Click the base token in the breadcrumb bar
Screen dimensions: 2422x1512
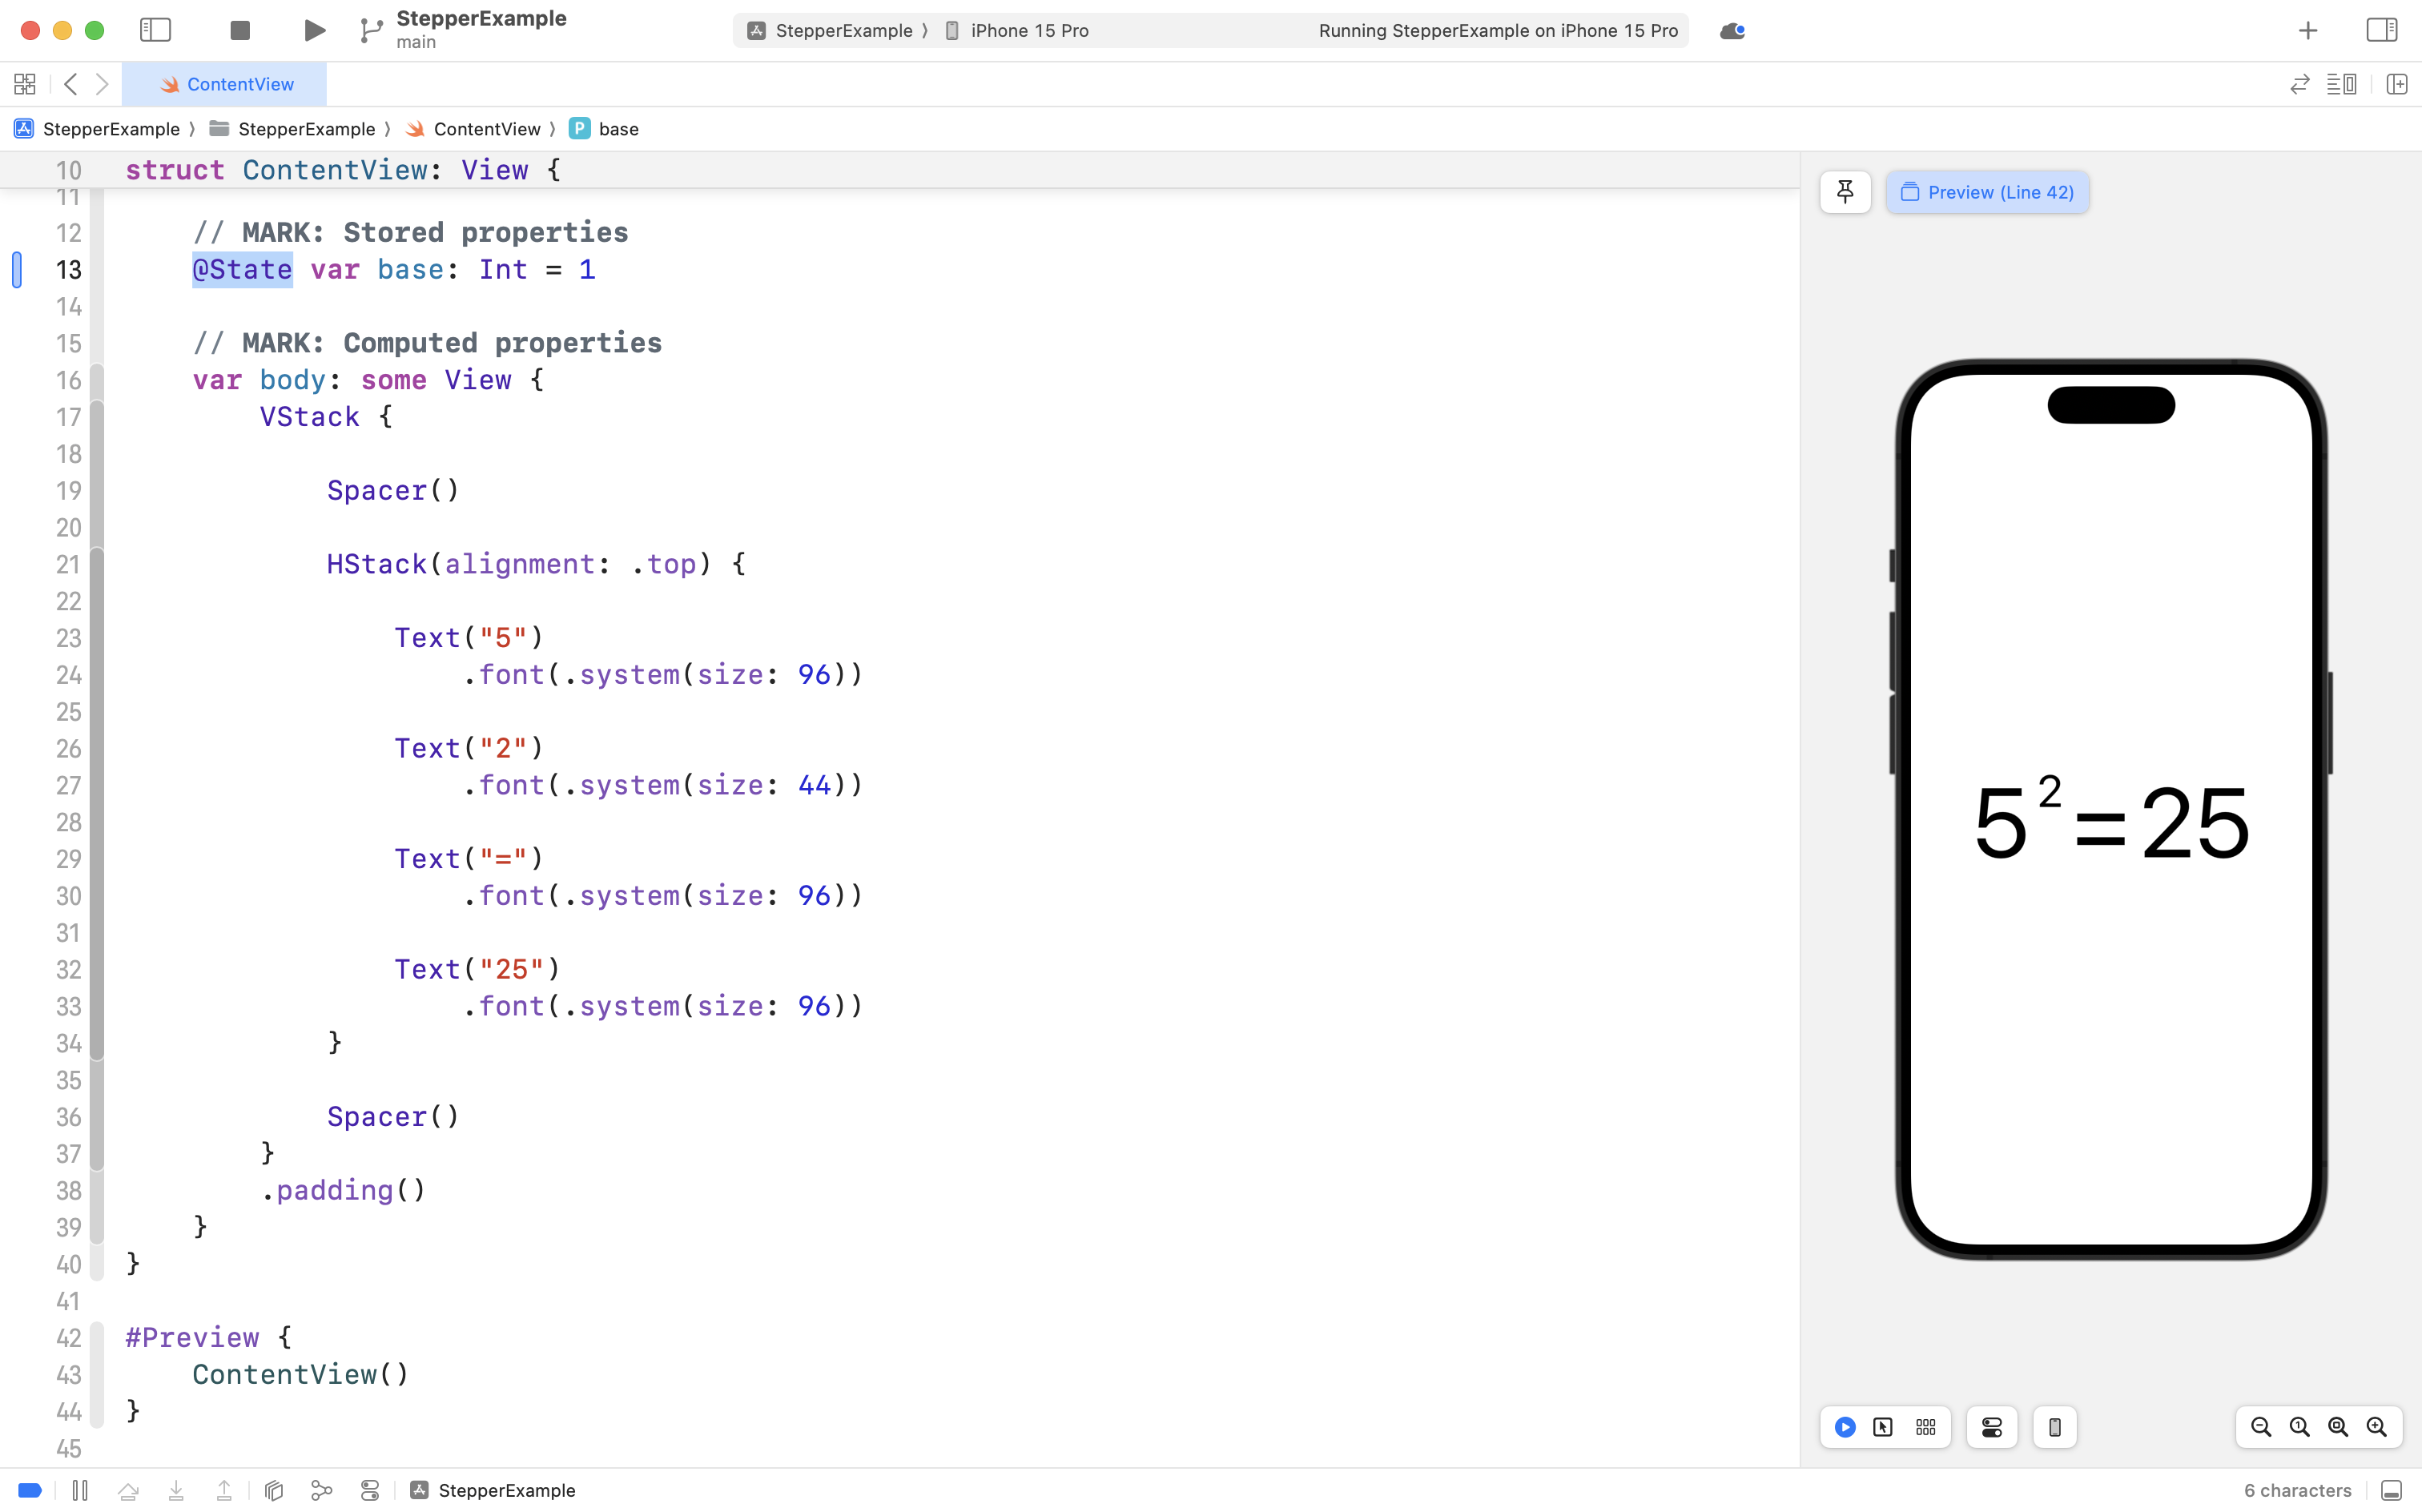[618, 128]
